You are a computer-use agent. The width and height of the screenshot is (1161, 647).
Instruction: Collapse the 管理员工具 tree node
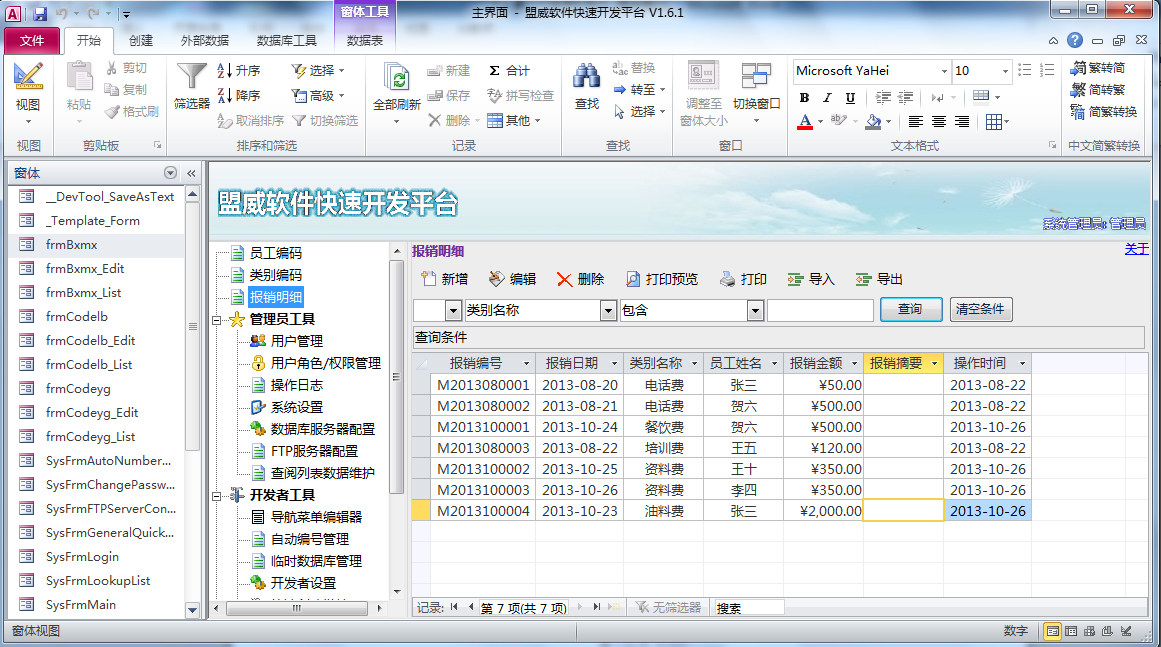tap(217, 320)
